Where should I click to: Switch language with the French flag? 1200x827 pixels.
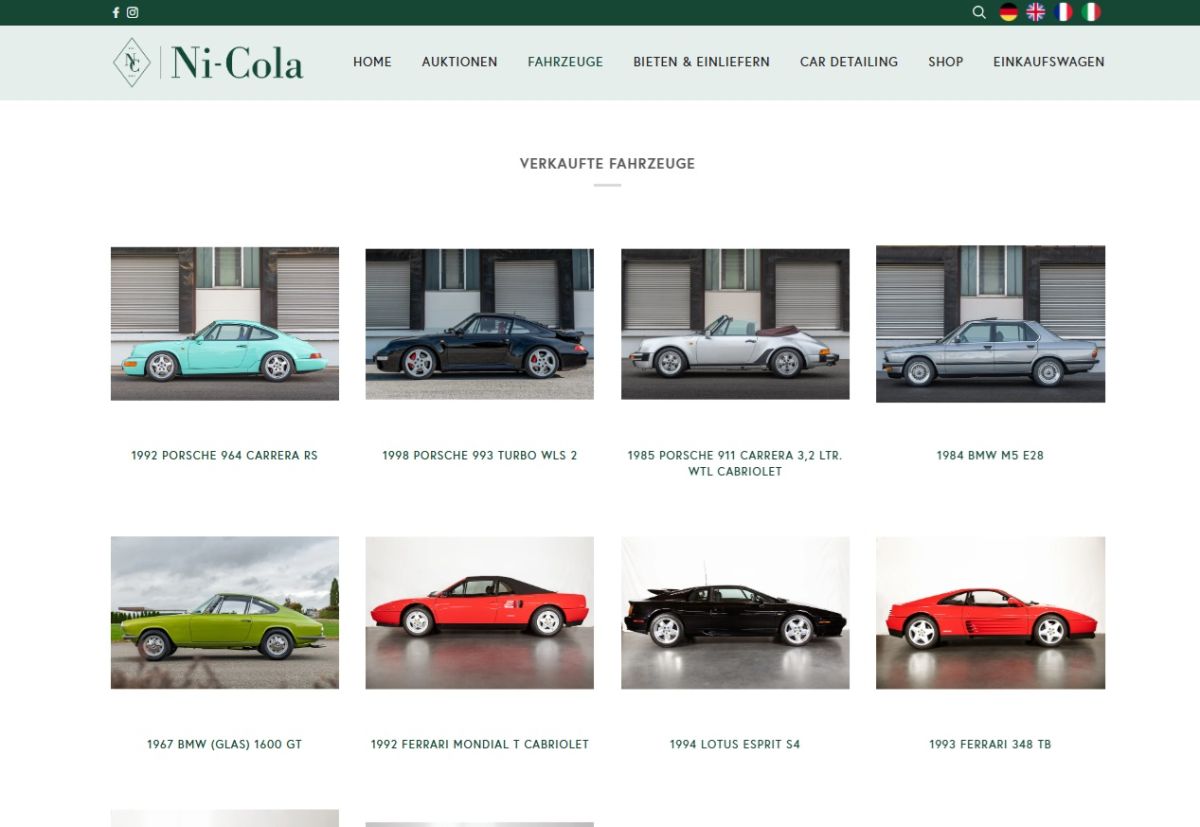[x=1063, y=12]
